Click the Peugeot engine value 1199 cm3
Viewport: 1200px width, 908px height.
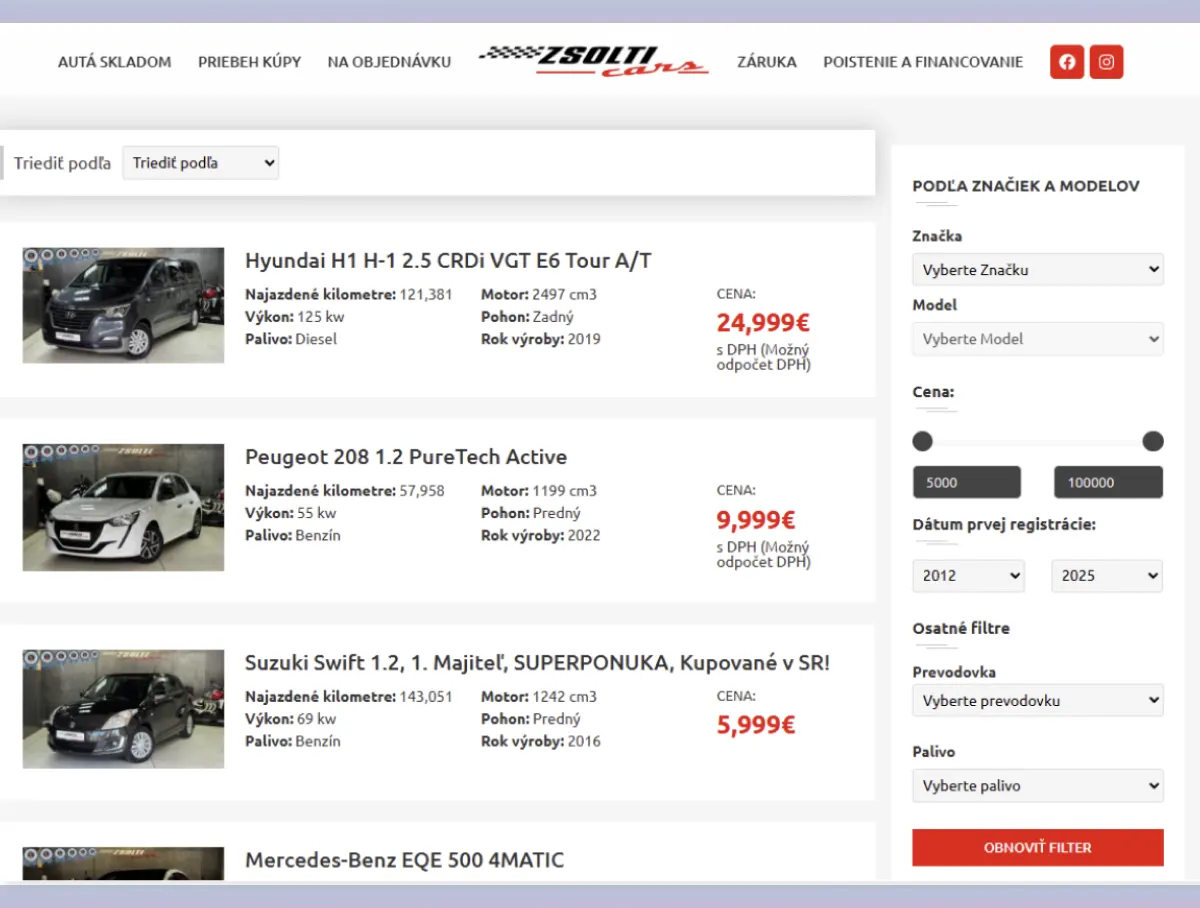pyautogui.click(x=564, y=491)
